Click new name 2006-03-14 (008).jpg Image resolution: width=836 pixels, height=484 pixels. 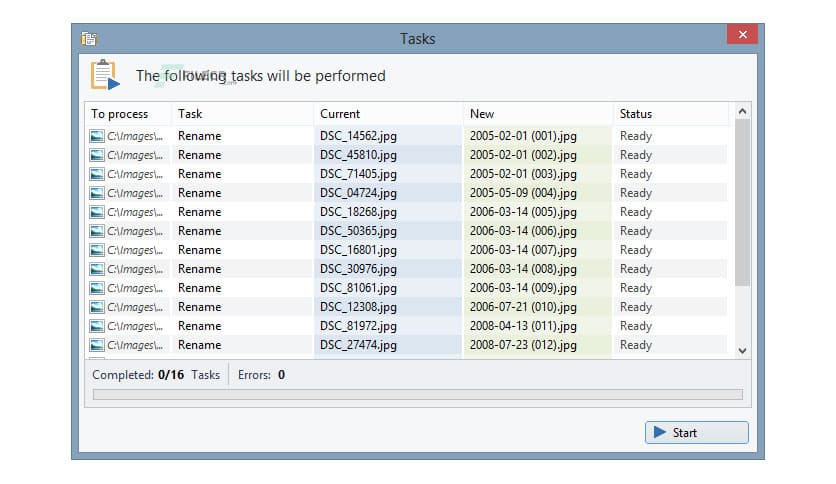(523, 269)
